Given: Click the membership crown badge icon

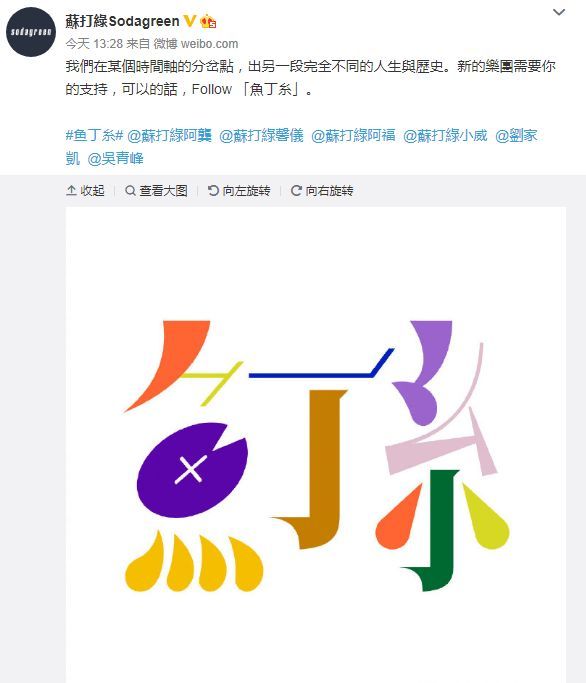Looking at the screenshot, I should click(x=208, y=21).
